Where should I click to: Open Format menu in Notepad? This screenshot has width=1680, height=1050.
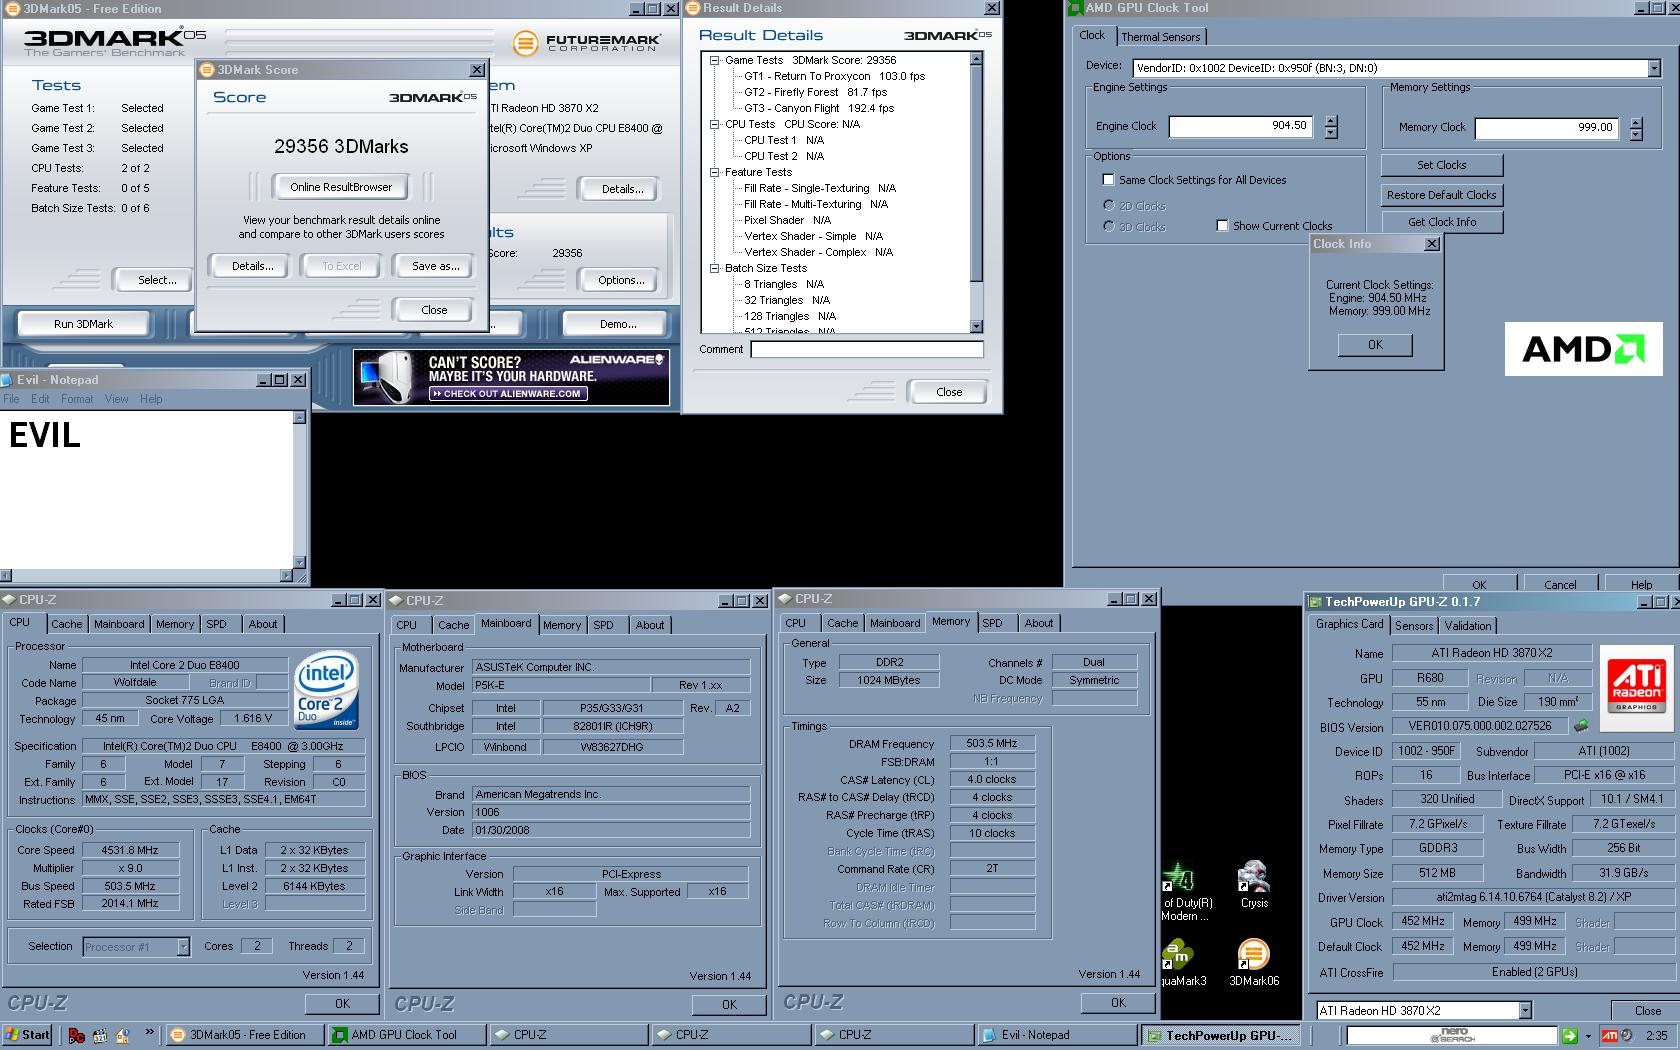77,399
